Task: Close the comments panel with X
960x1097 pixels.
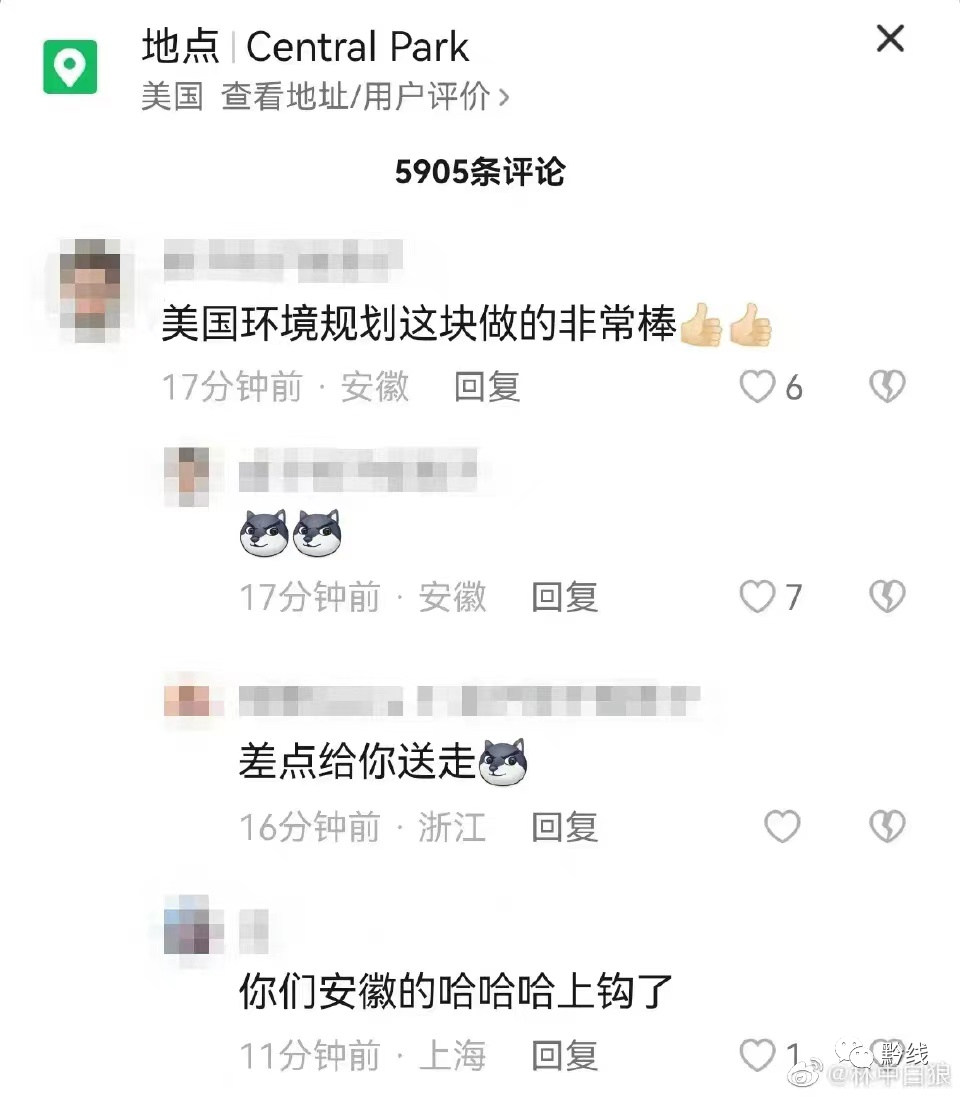Action: [890, 38]
